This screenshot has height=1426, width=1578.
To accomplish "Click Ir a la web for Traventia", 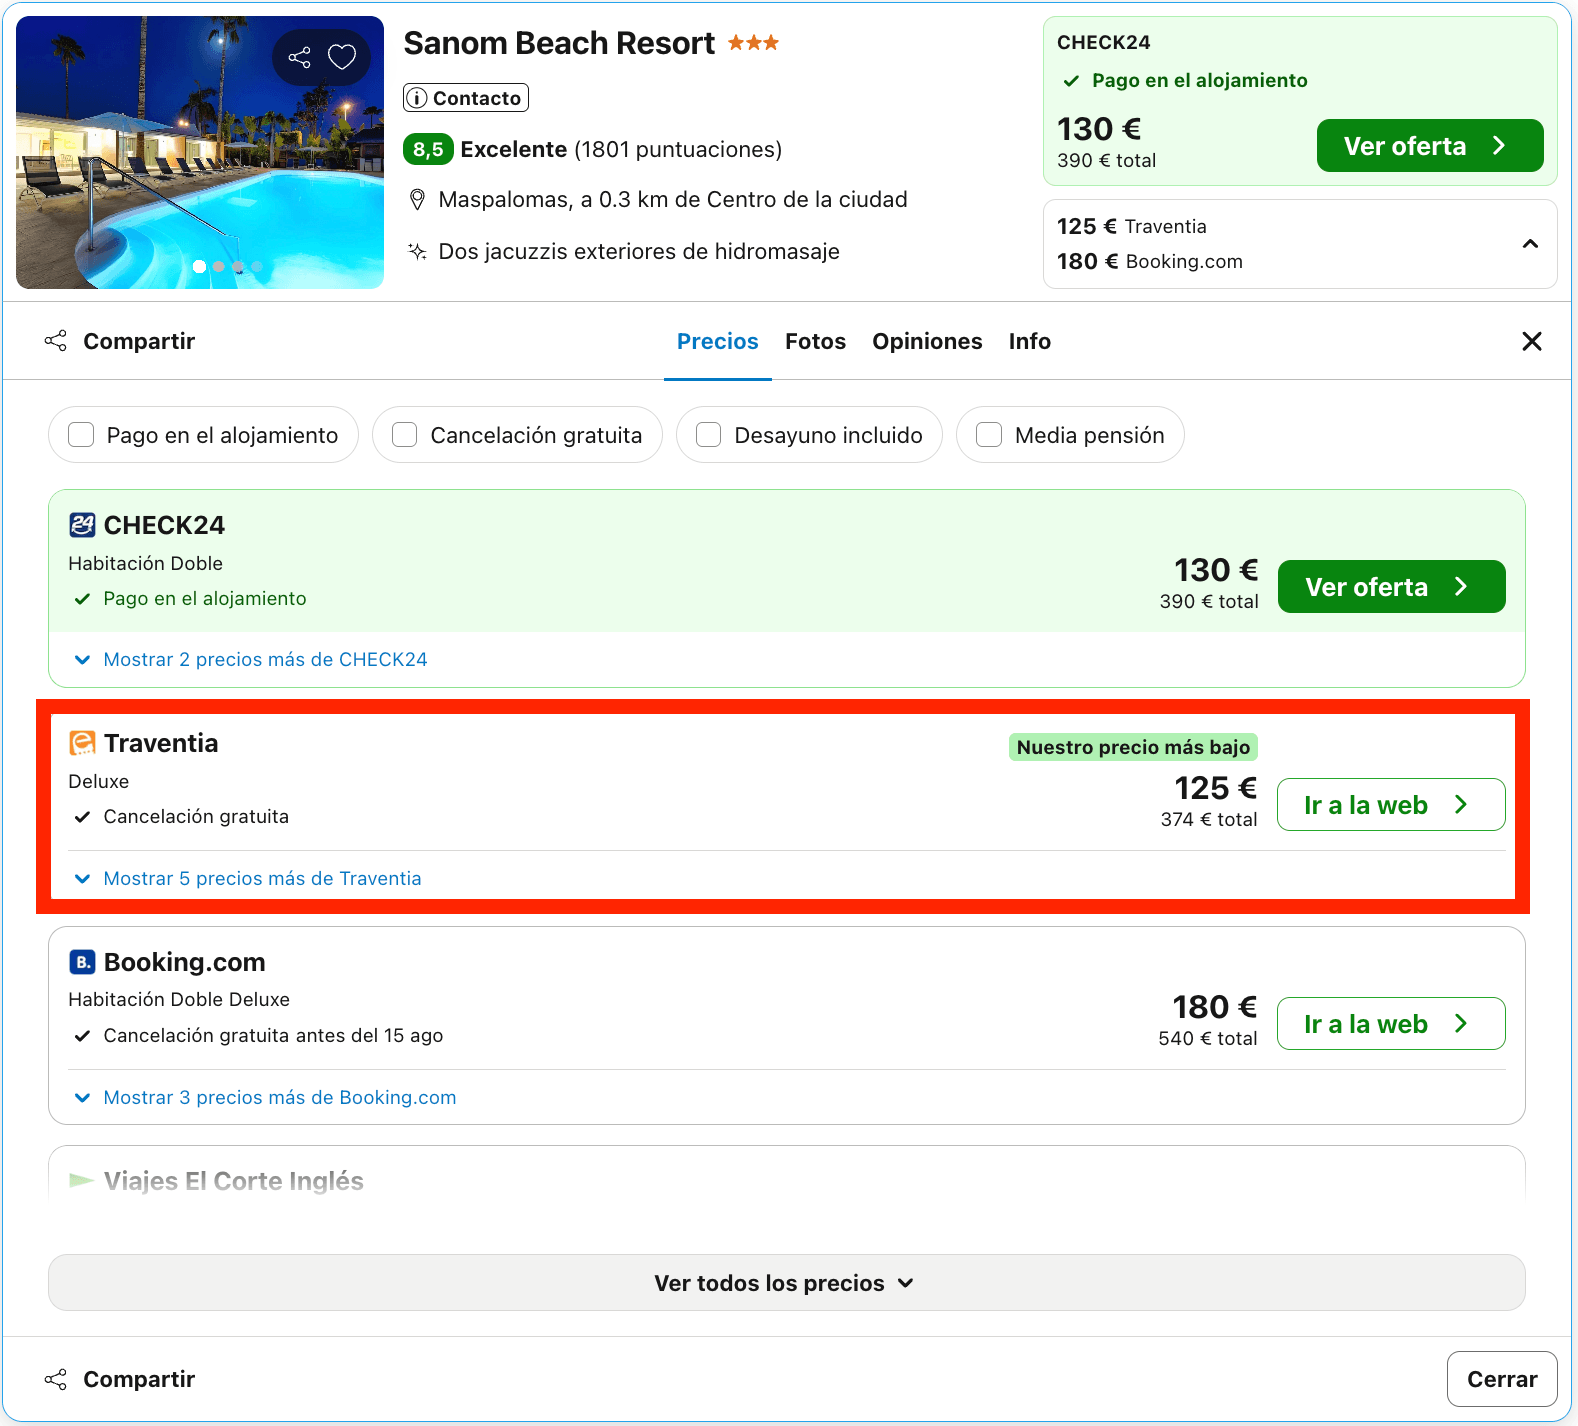I will pyautogui.click(x=1392, y=805).
